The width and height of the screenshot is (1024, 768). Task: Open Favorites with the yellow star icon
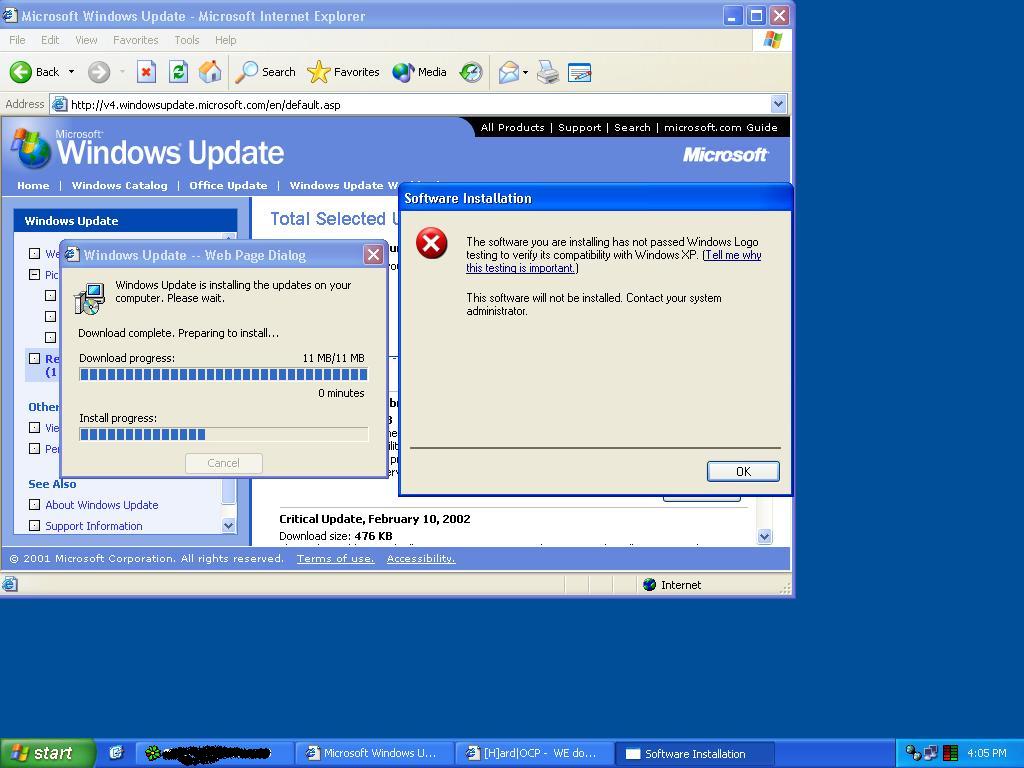click(319, 72)
